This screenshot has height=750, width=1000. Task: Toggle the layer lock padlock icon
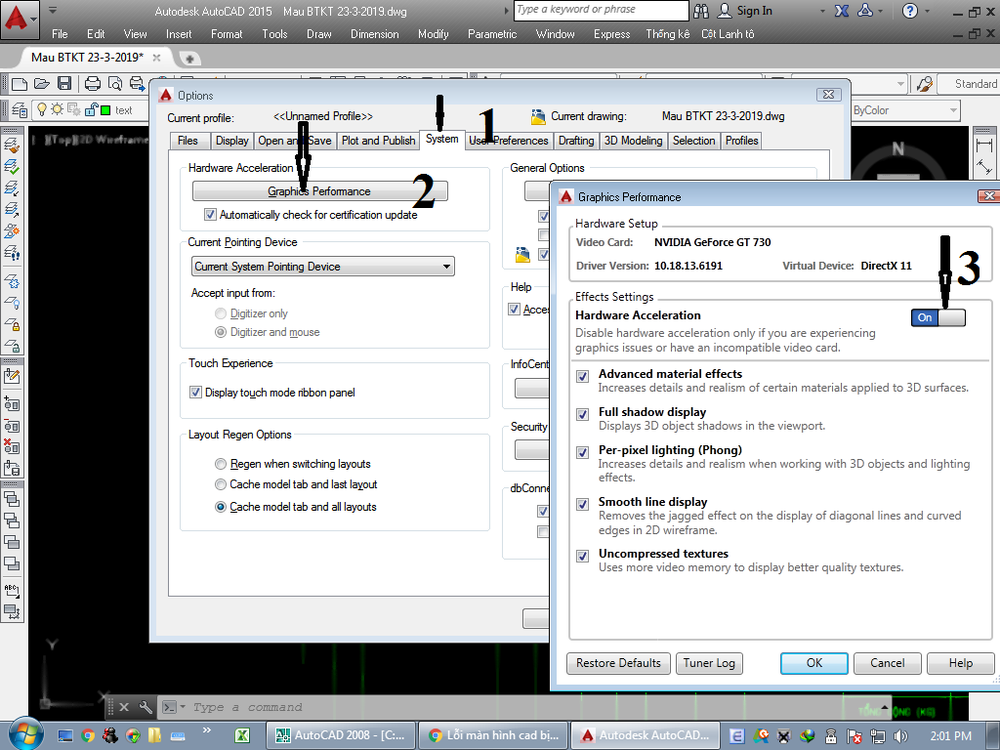91,110
